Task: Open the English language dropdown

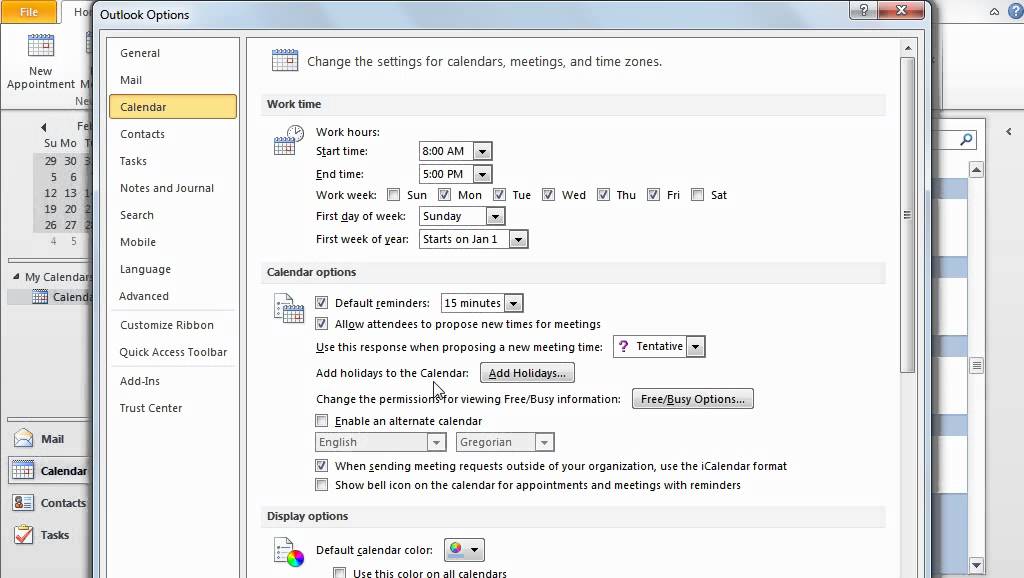Action: pos(436,442)
